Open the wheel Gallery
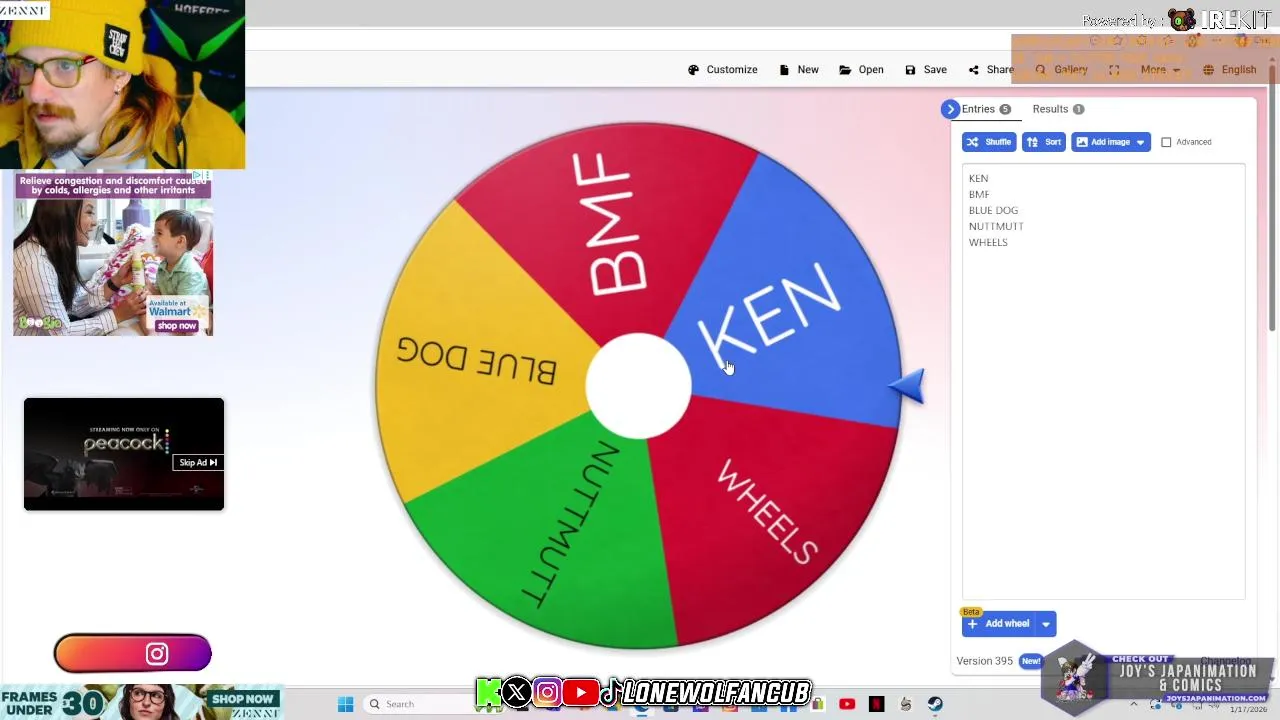The width and height of the screenshot is (1280, 720). pos(1061,70)
